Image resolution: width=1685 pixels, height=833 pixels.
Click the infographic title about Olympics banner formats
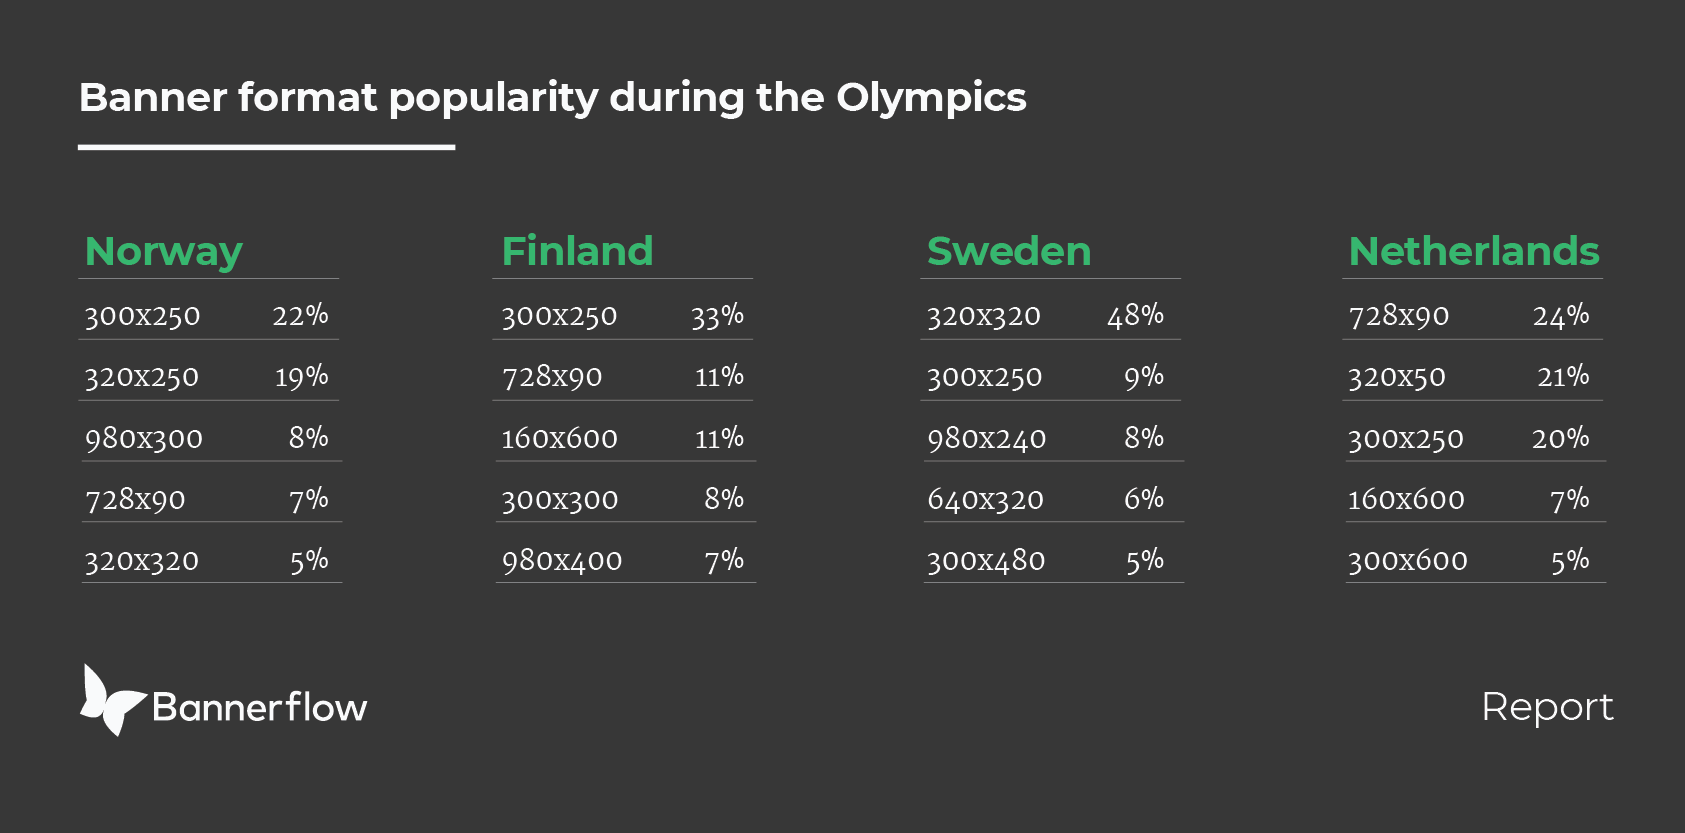click(x=553, y=98)
